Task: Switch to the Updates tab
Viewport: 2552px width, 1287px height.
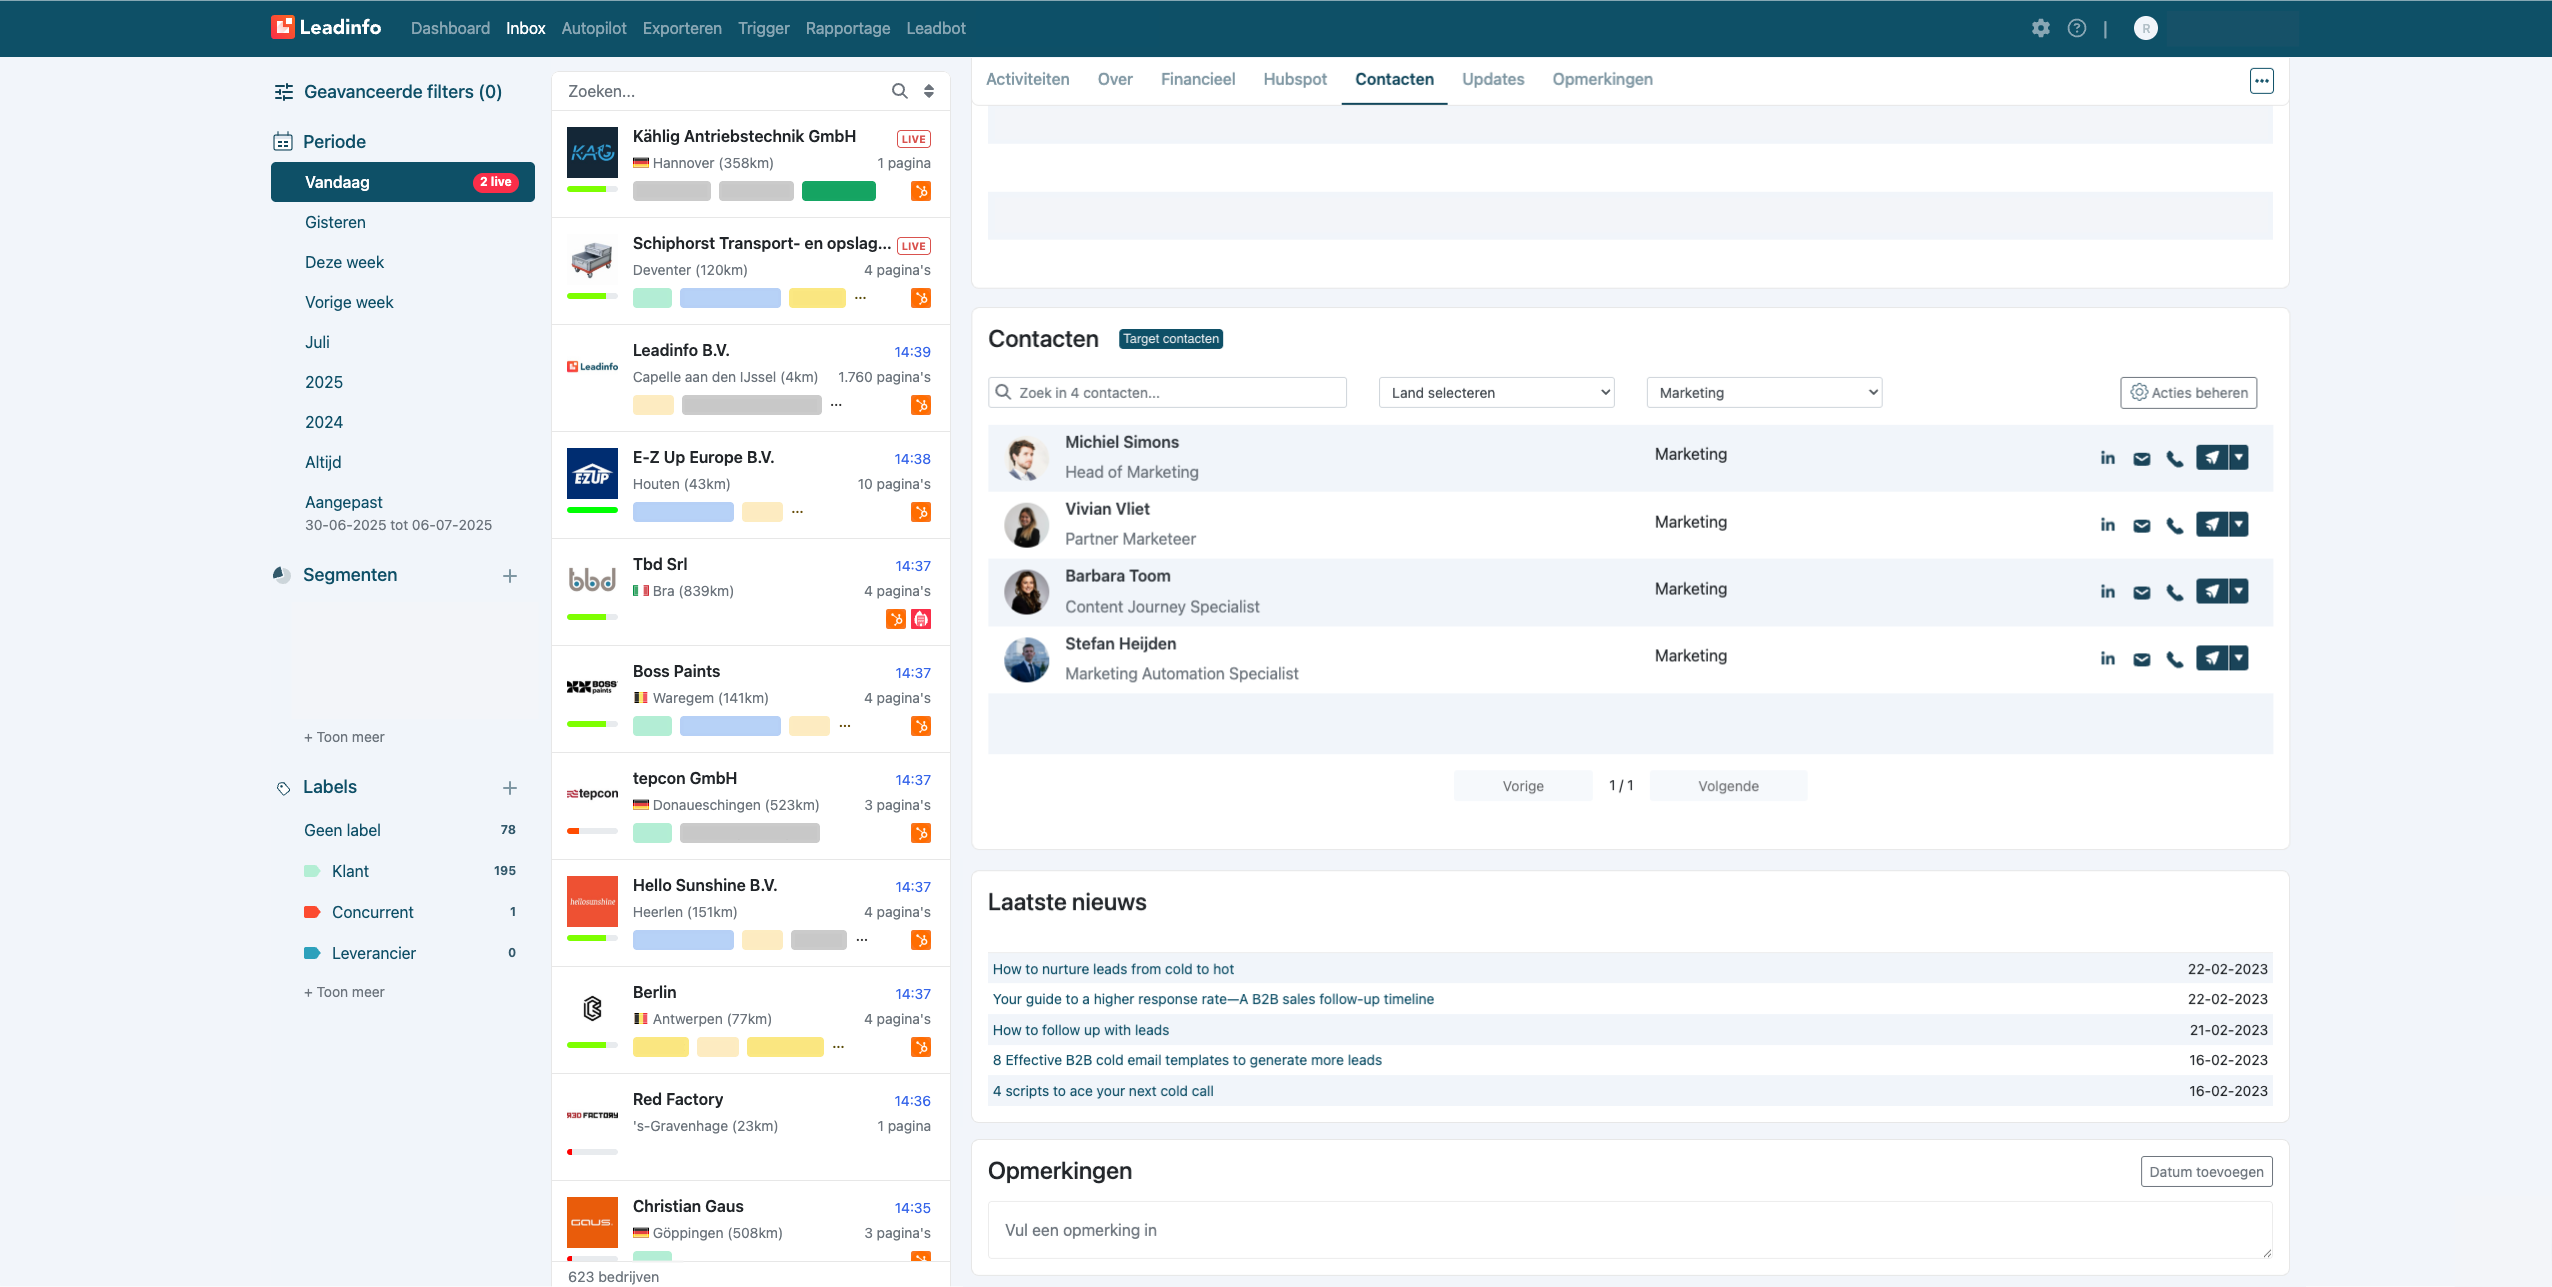Action: [1492, 79]
